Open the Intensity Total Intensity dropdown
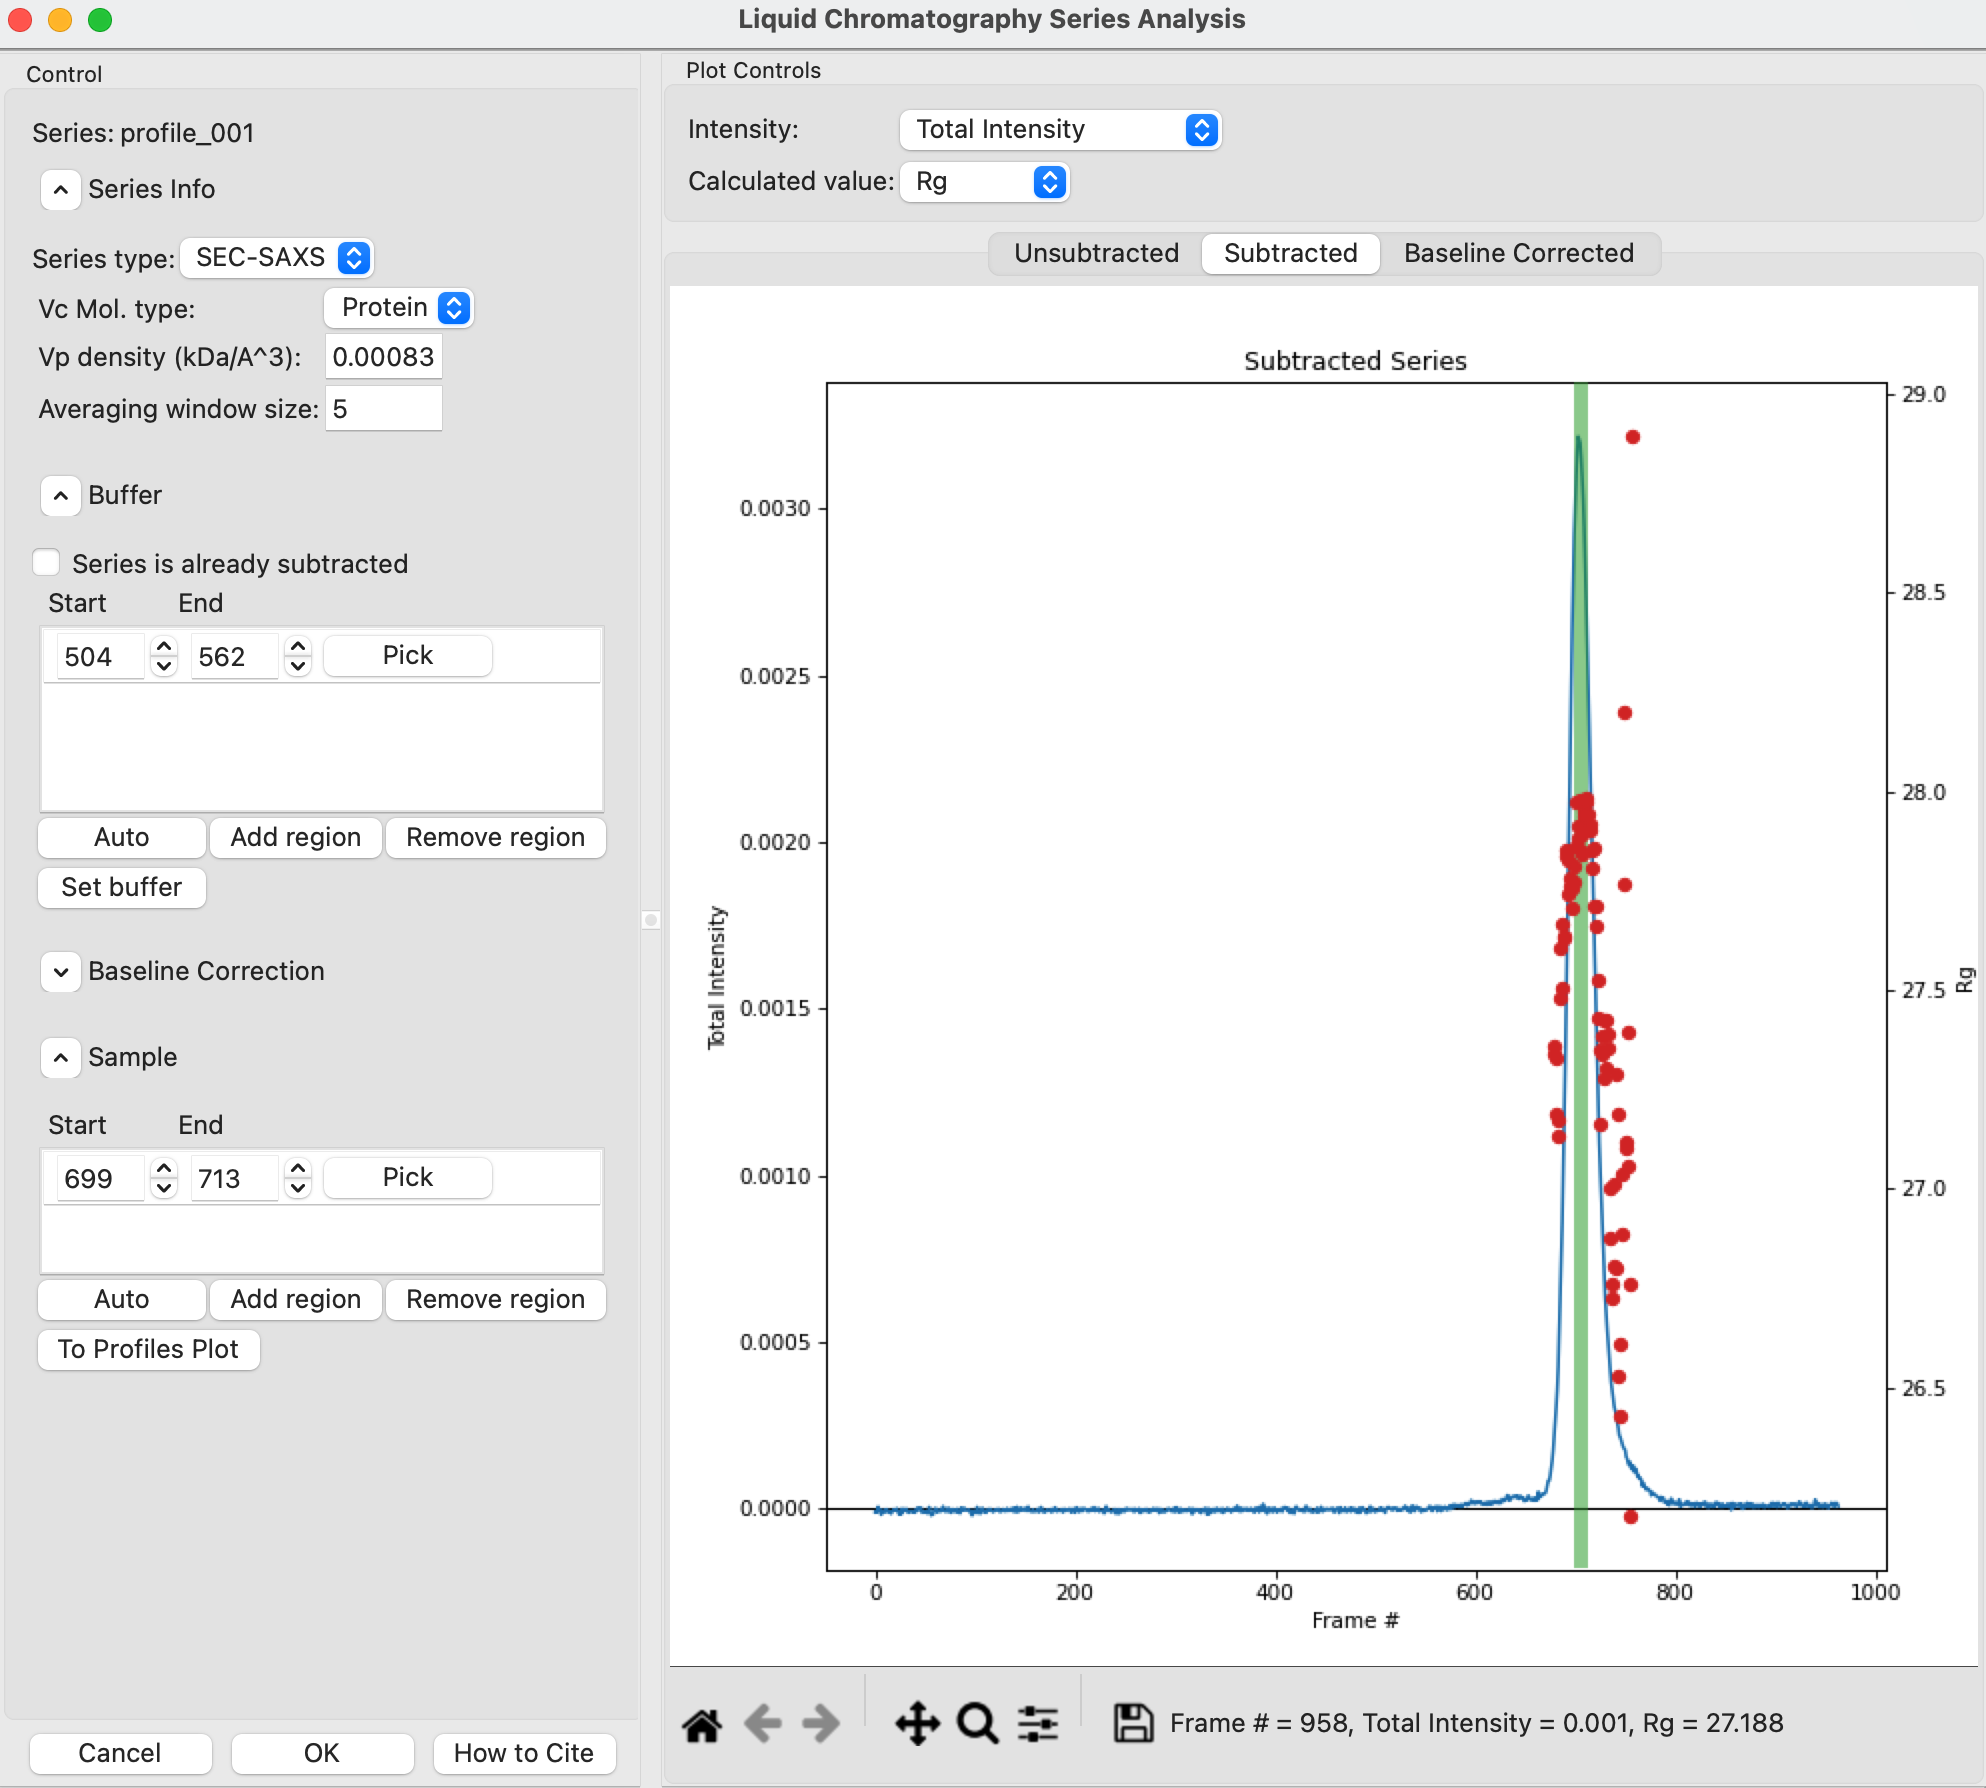Image resolution: width=1986 pixels, height=1788 pixels. tap(1059, 130)
